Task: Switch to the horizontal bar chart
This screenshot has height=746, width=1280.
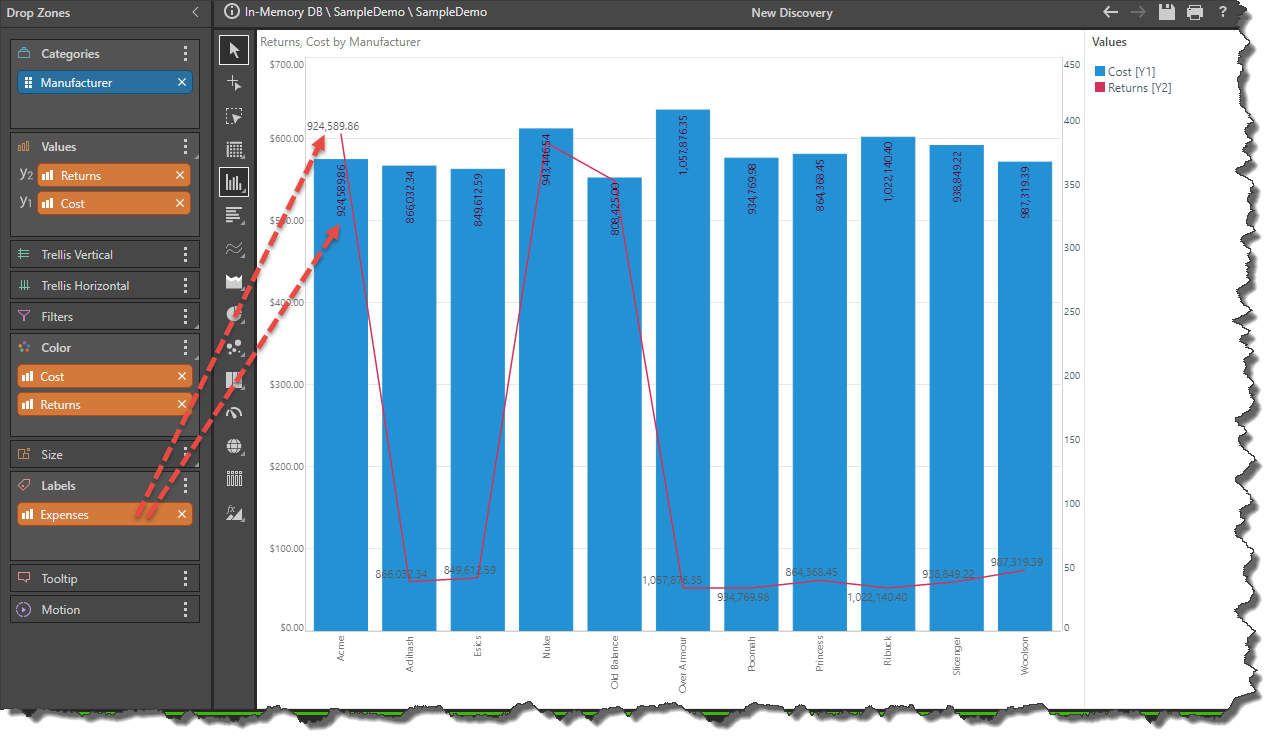Action: pyautogui.click(x=235, y=215)
